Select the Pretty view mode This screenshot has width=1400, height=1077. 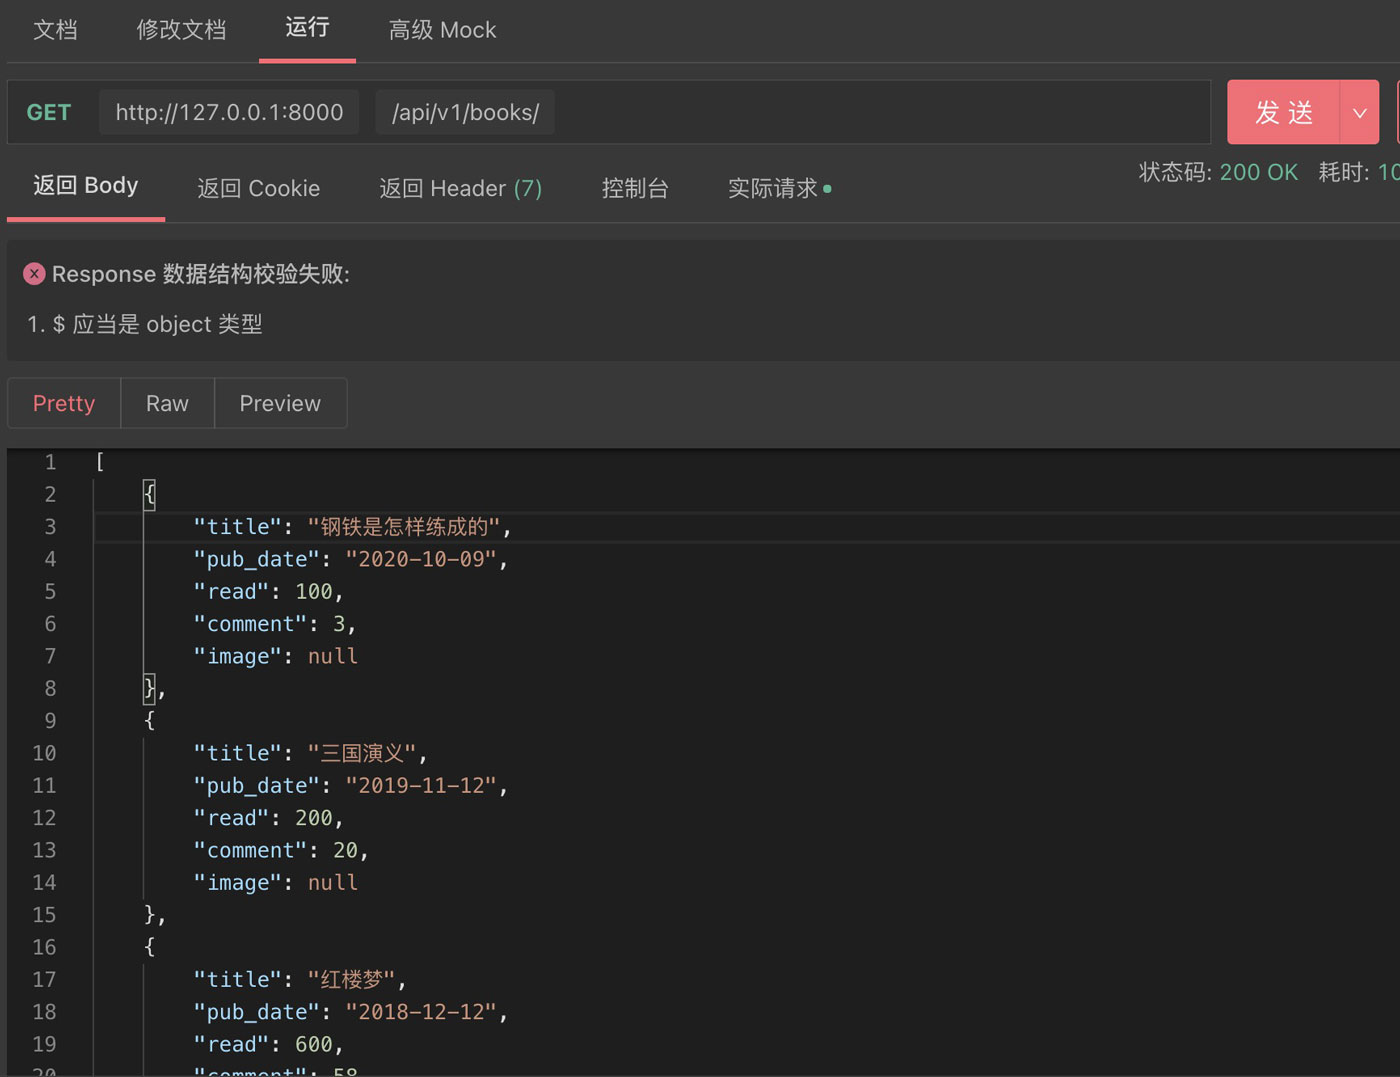pyautogui.click(x=64, y=404)
